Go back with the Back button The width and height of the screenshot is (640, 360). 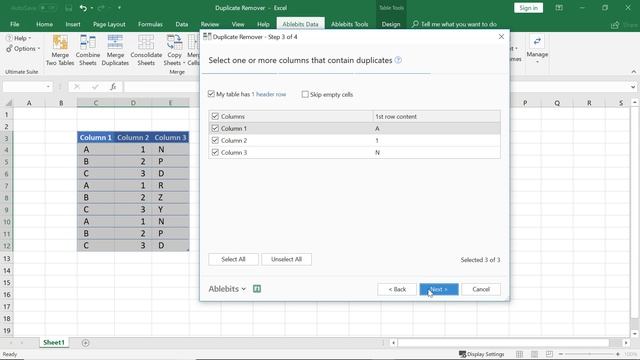coord(397,289)
